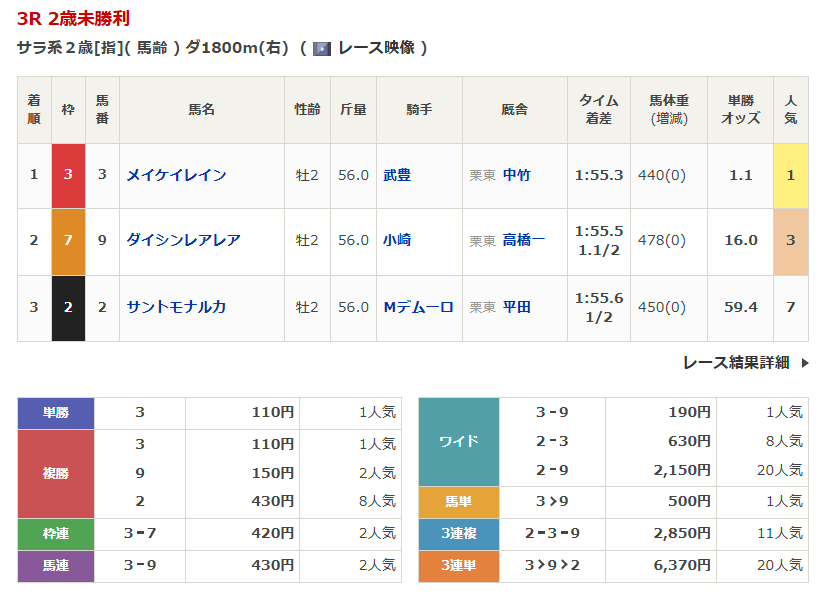This screenshot has height=594, width=829.
Task: Click the 3連単 payout label
Action: pos(458,566)
